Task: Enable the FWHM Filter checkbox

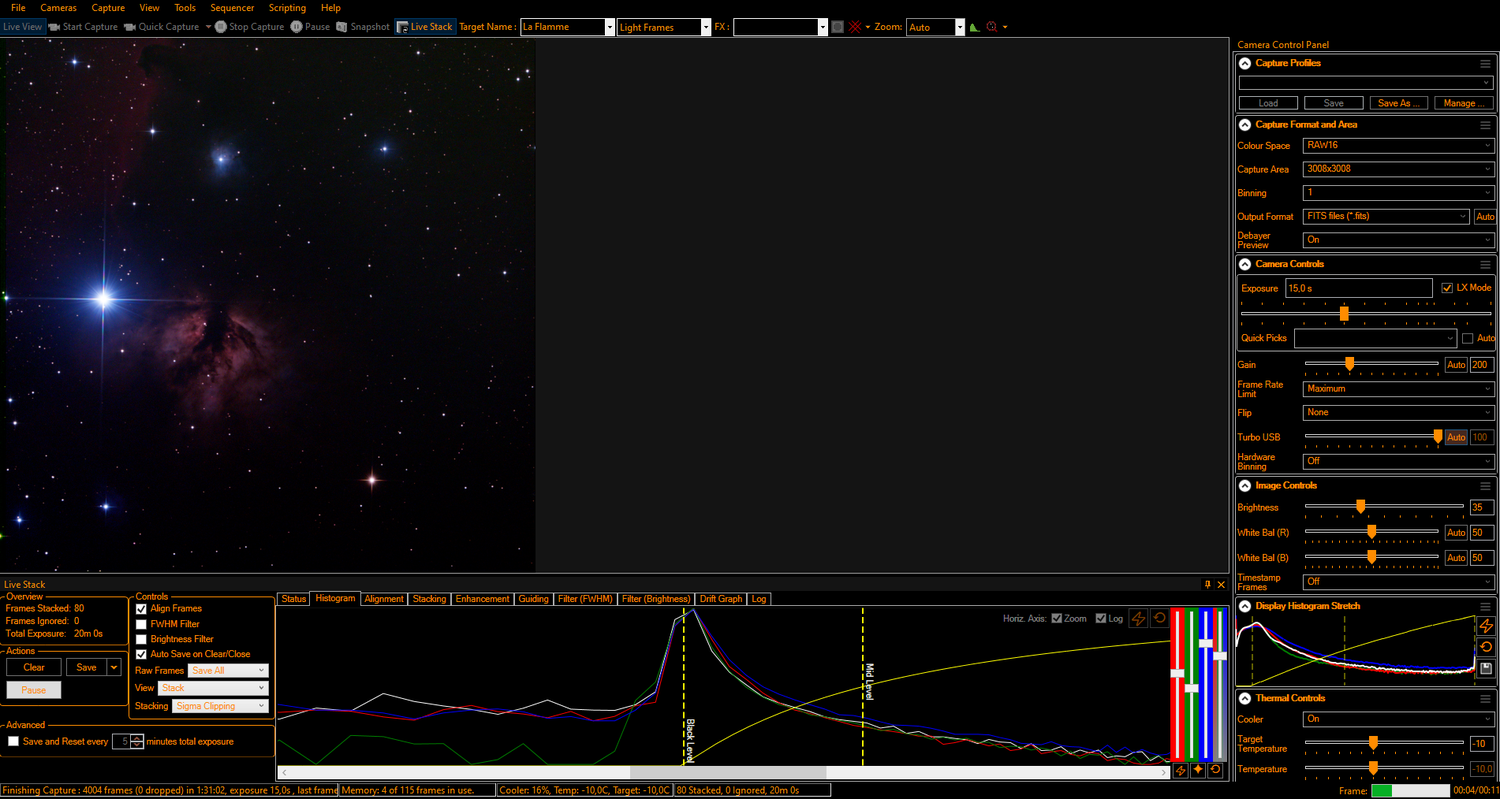Action: (x=141, y=624)
